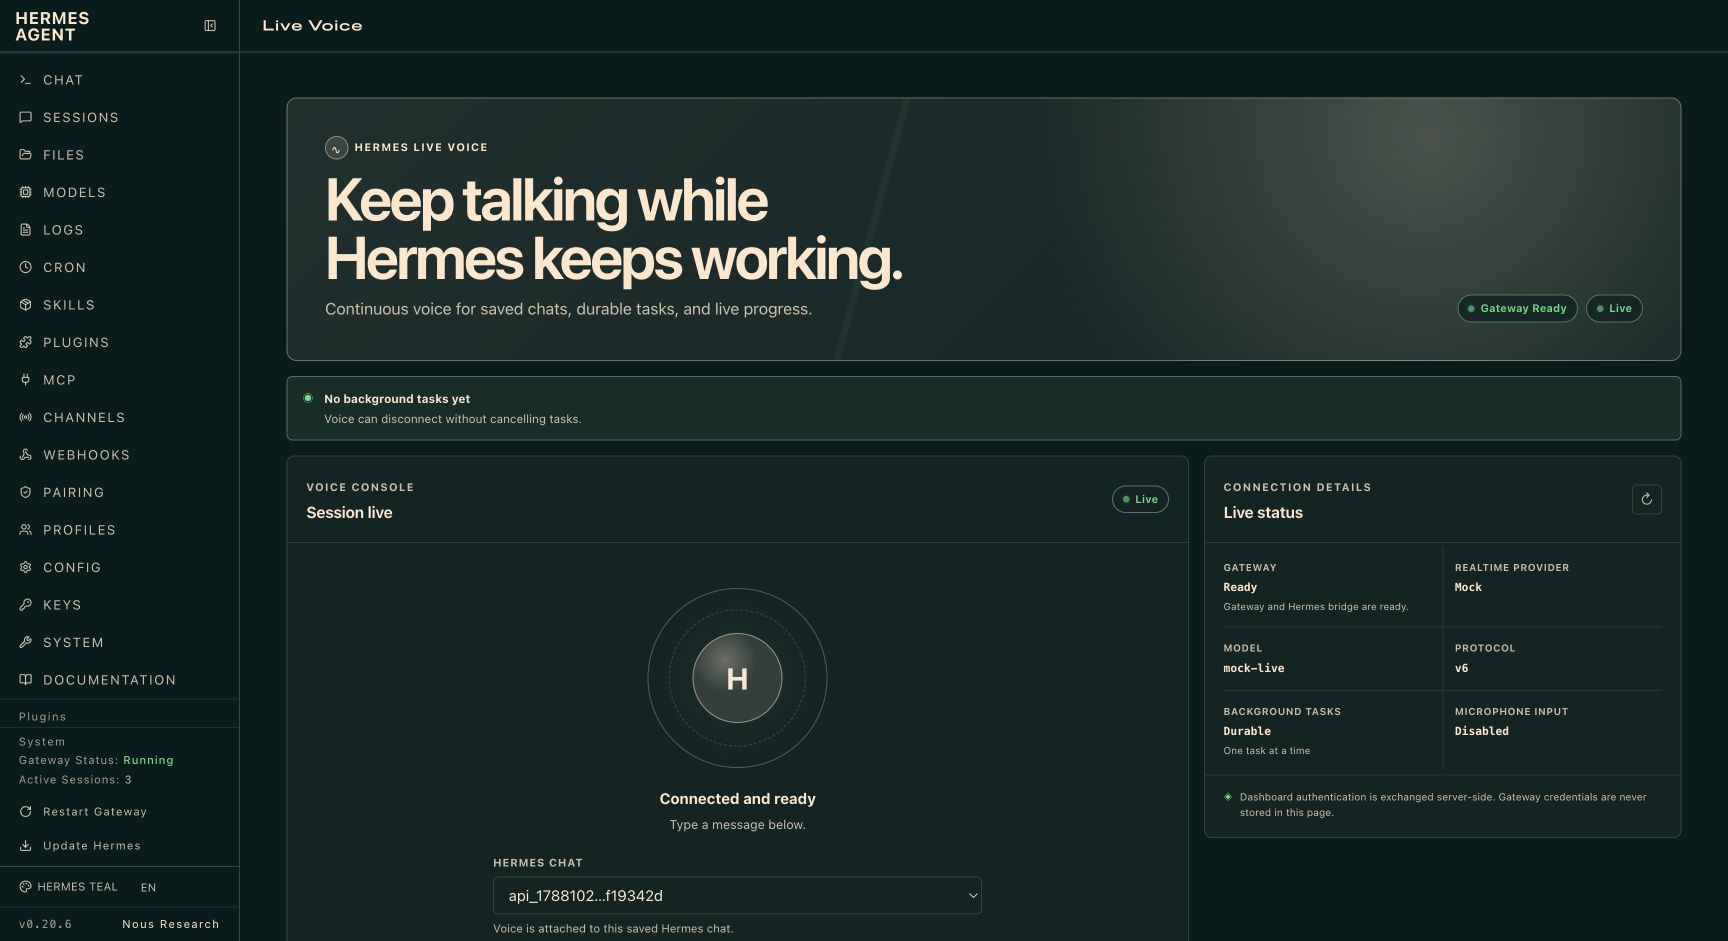Click the Keys key icon
Image resolution: width=1728 pixels, height=941 pixels.
25,605
